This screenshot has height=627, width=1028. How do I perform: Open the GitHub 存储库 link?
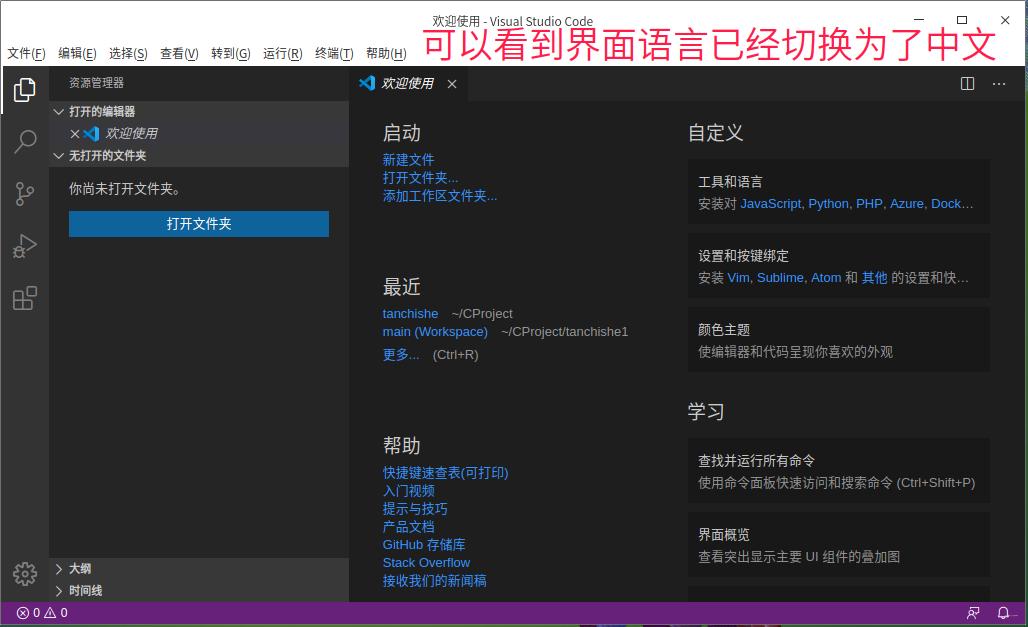[424, 544]
